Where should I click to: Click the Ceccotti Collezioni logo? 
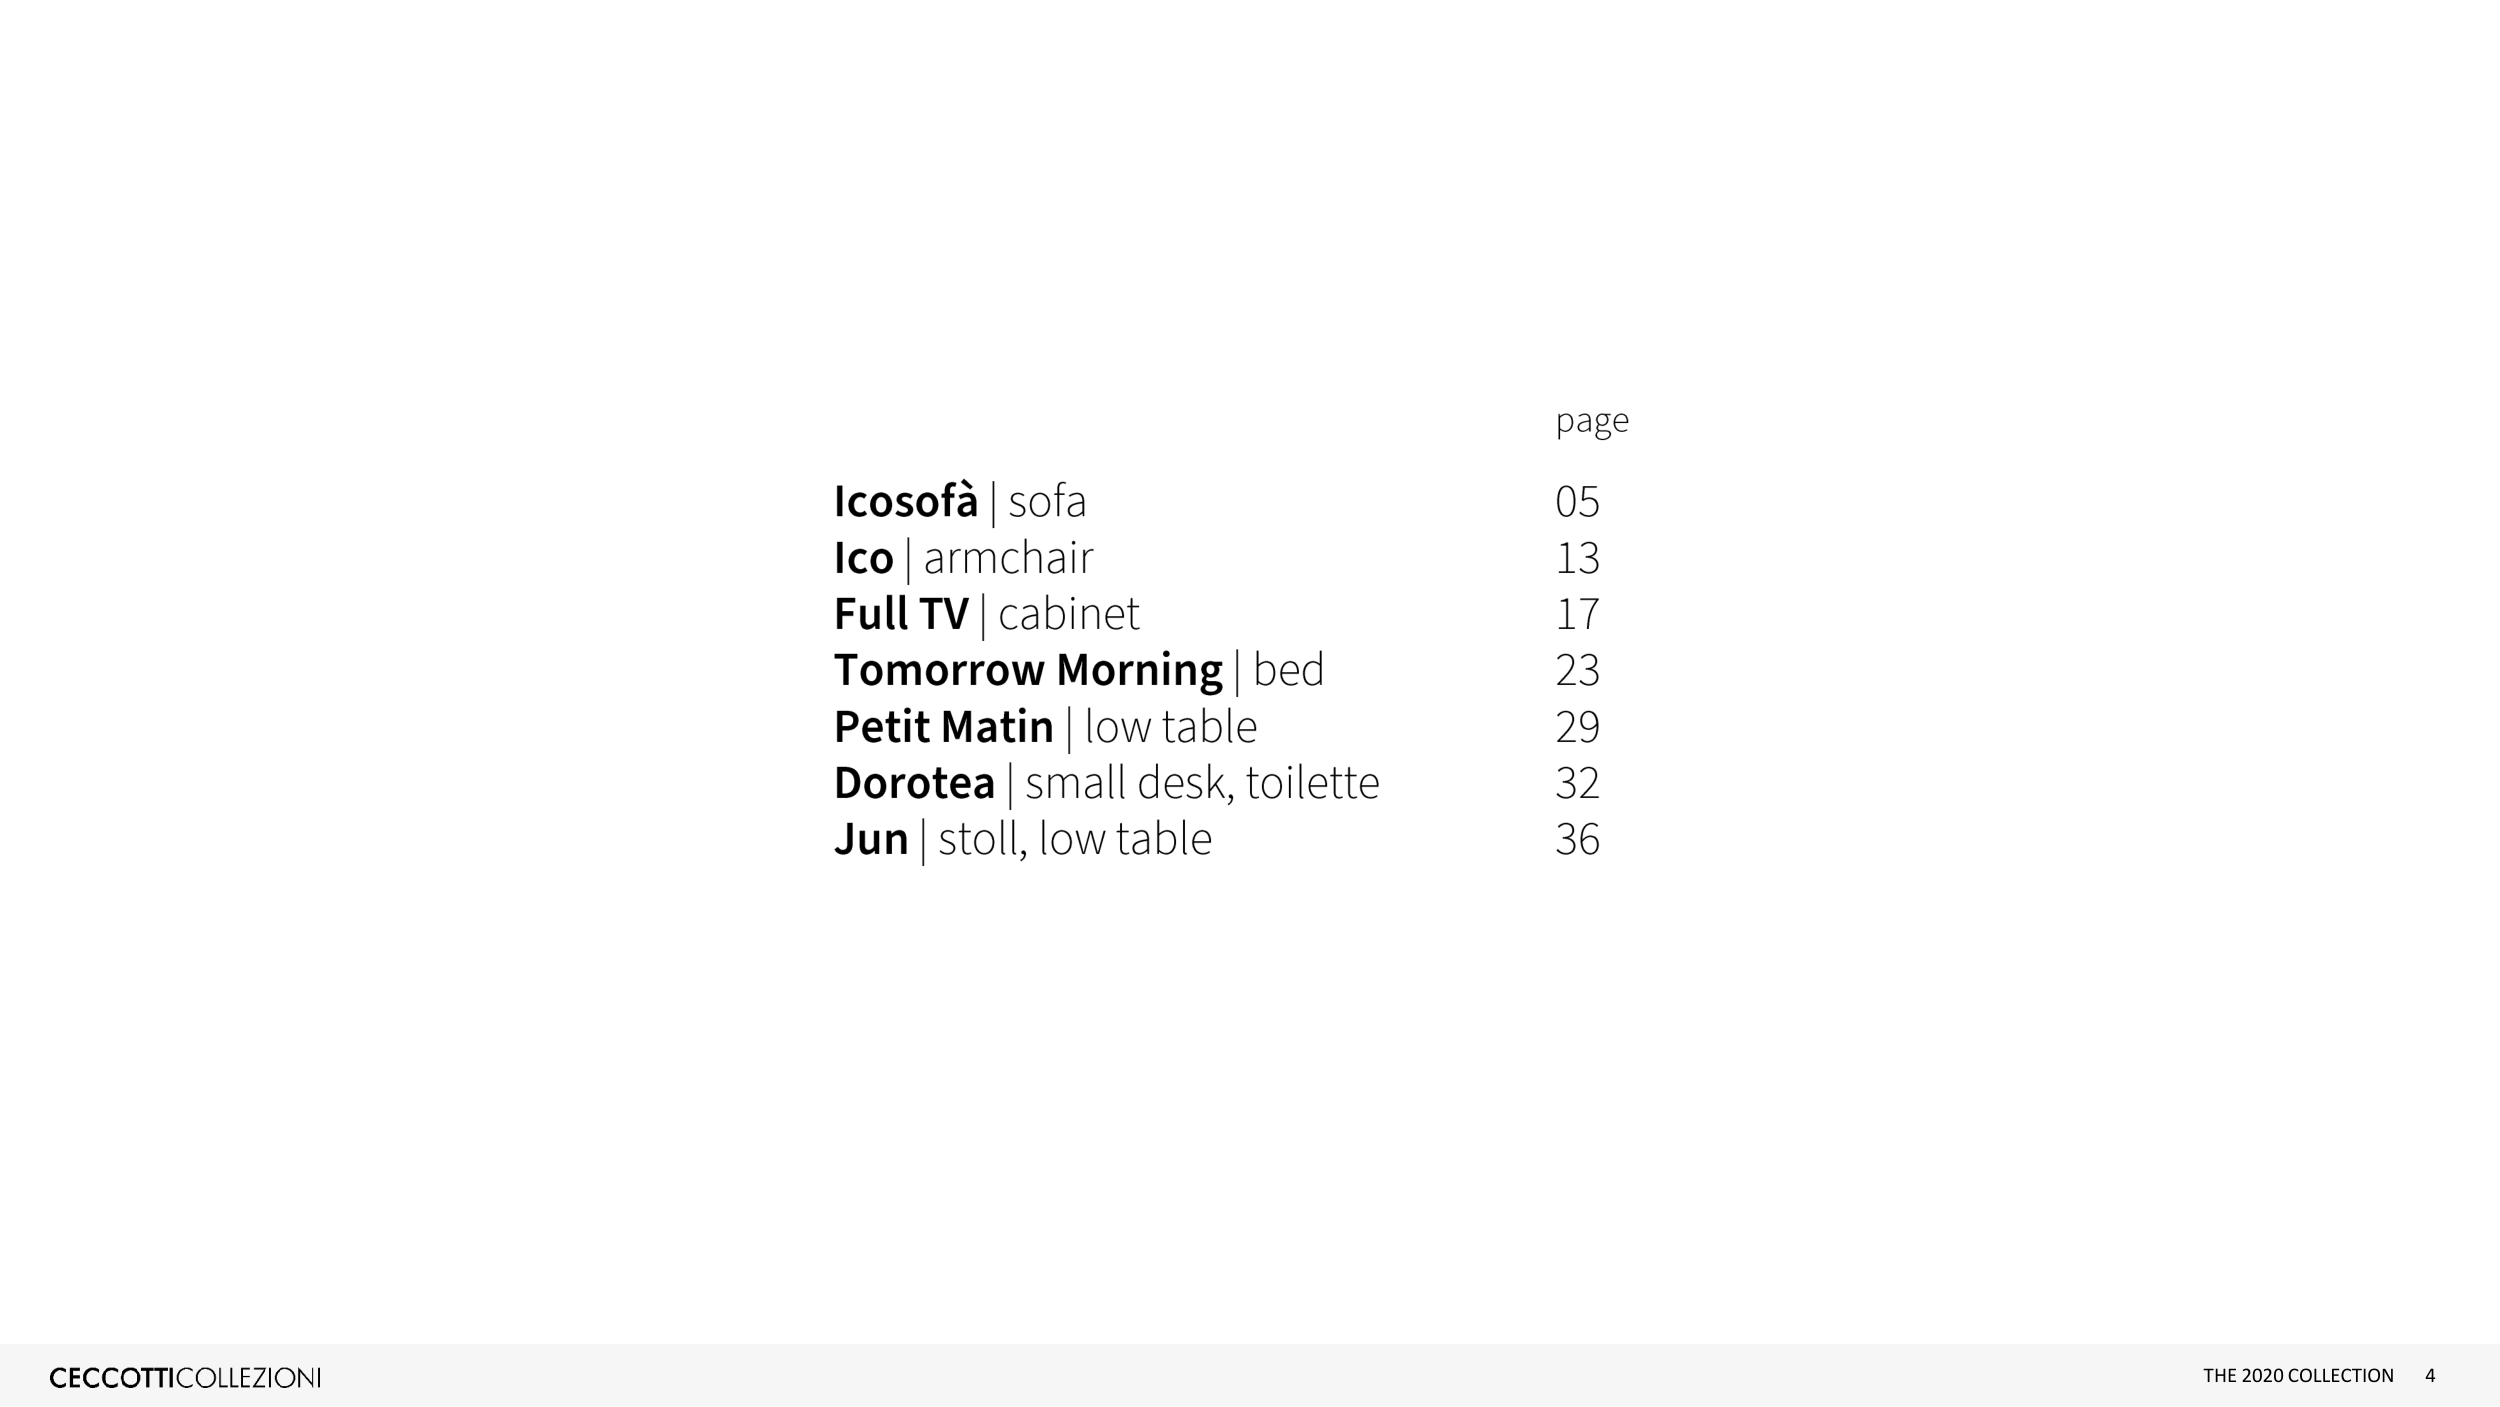tap(185, 1377)
